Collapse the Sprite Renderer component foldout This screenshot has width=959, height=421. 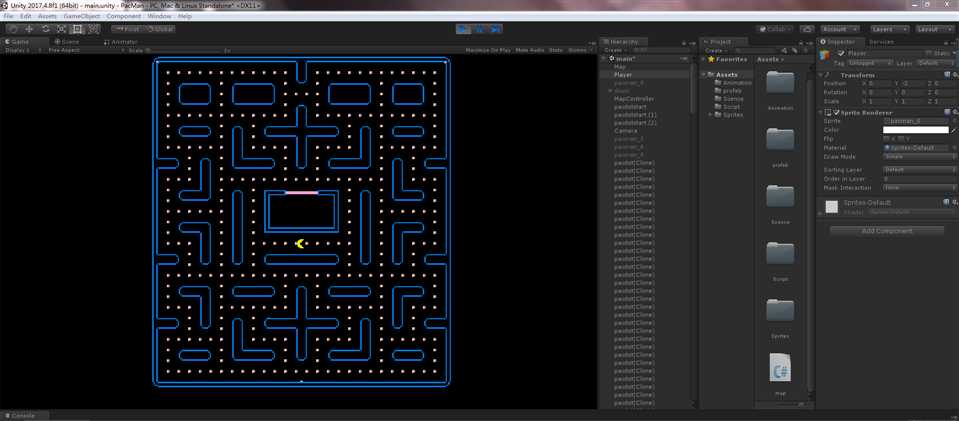pyautogui.click(x=821, y=113)
